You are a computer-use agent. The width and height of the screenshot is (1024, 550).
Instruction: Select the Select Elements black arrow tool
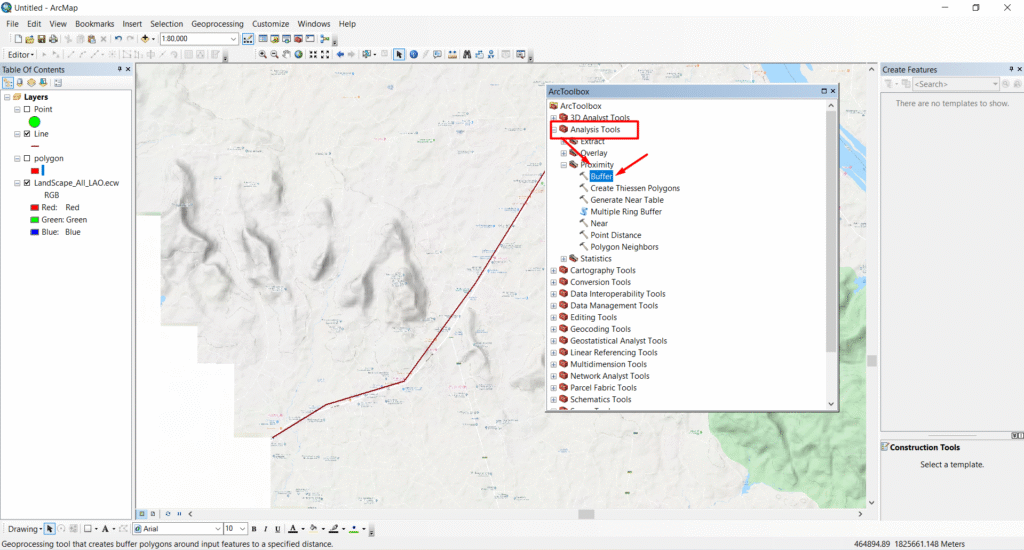tap(398, 55)
